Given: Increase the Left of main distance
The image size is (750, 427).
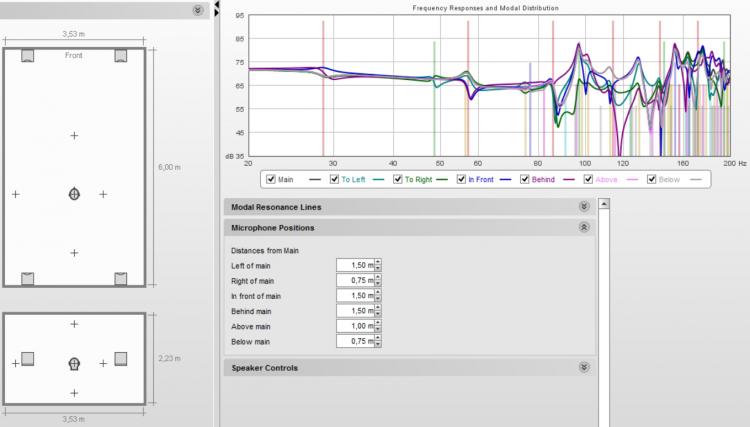Looking at the screenshot, I should [x=378, y=261].
